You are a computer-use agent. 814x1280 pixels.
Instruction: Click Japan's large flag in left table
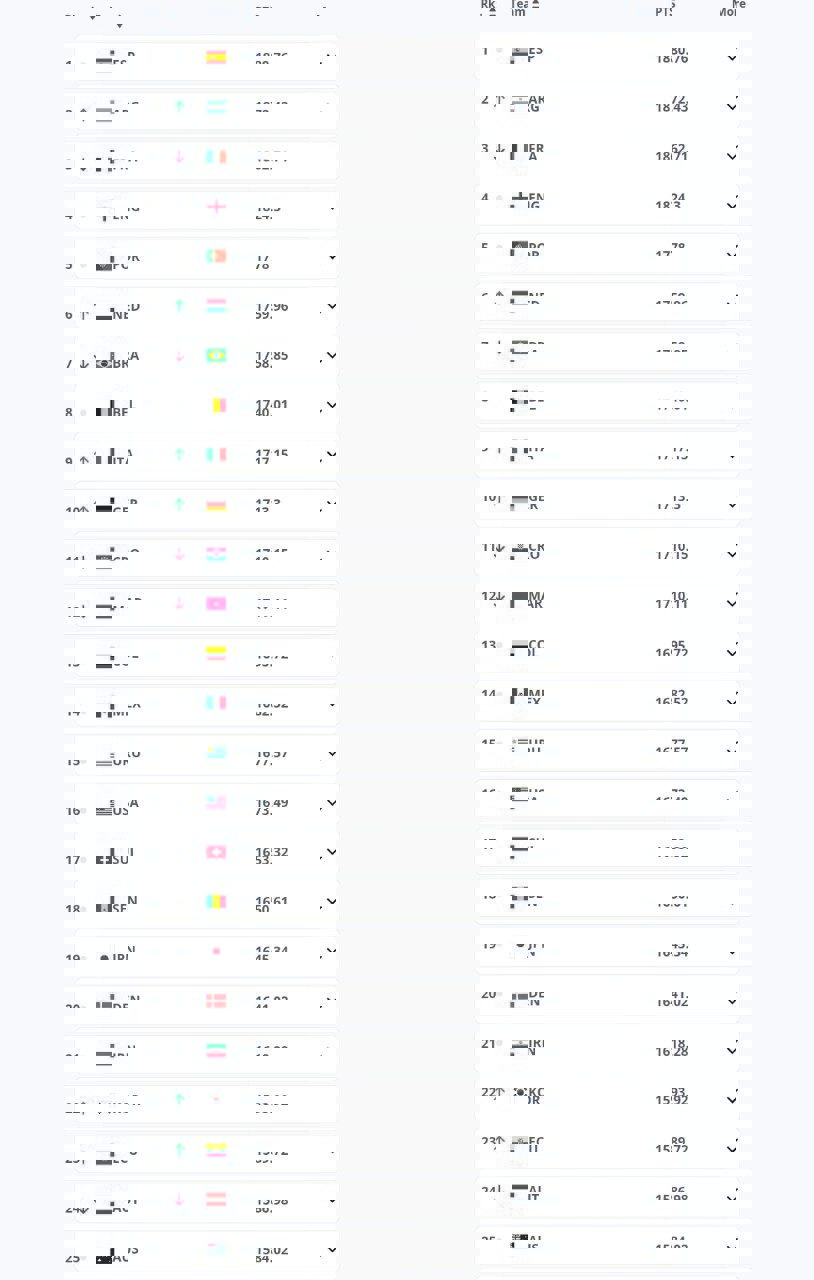pos(216,951)
